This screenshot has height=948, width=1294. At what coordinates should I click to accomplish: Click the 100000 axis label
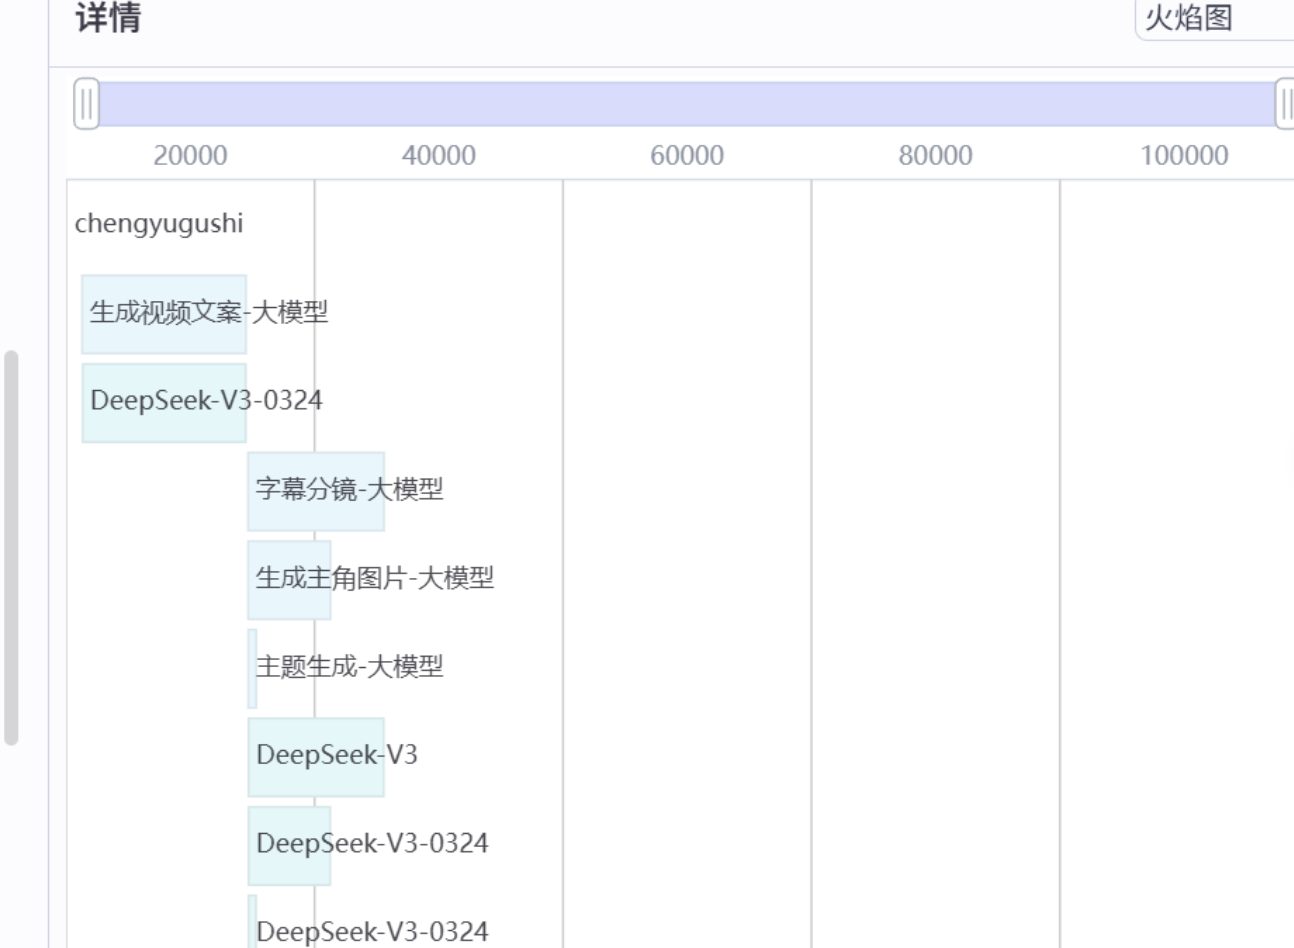[x=1184, y=155]
